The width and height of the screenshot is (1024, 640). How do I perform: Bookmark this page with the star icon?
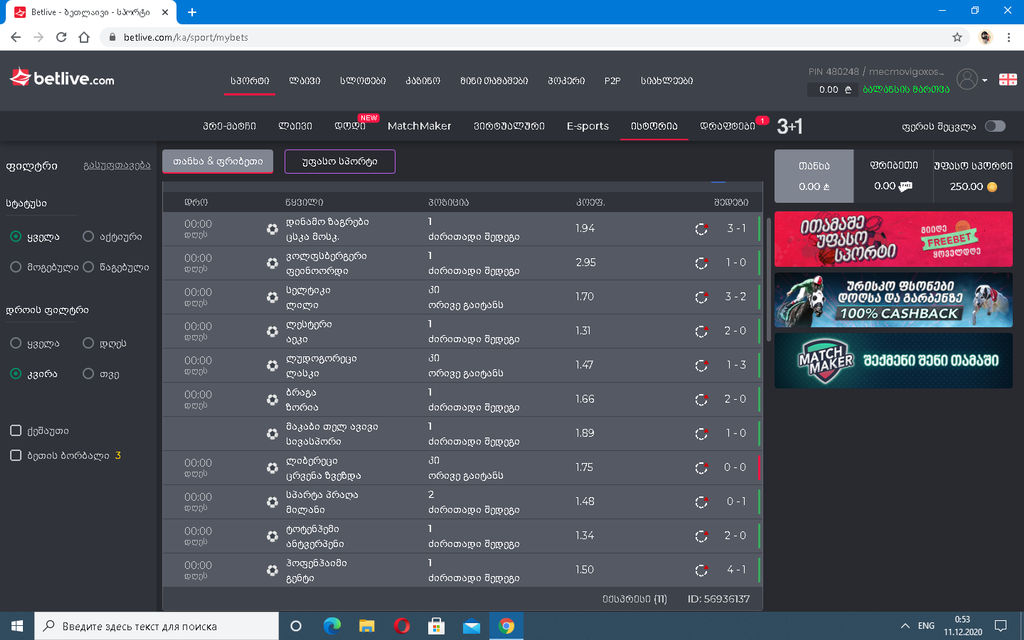957,37
